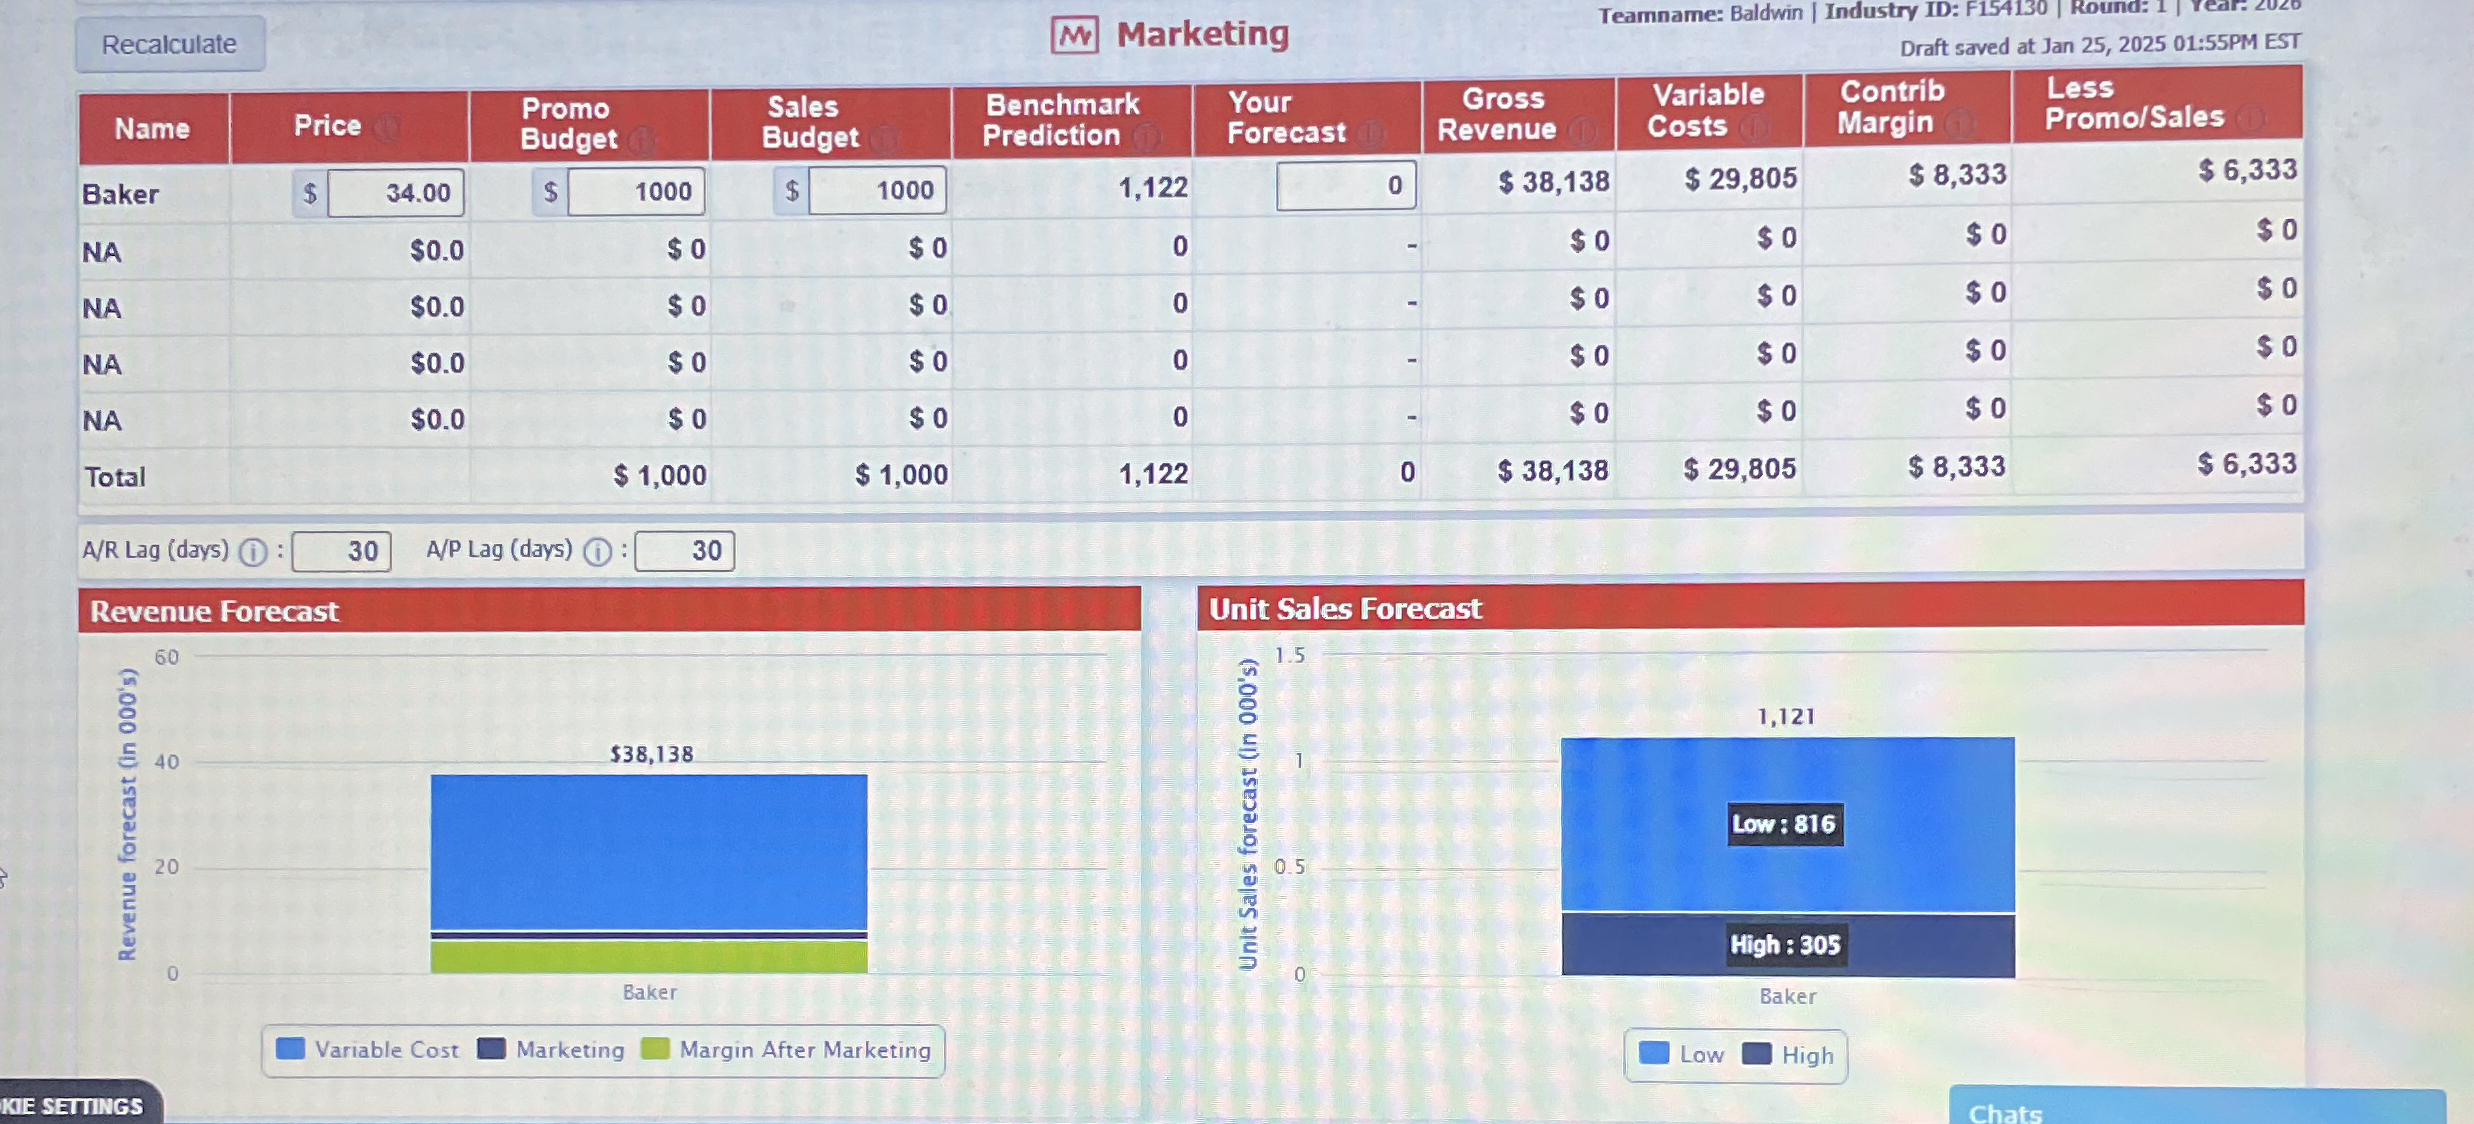Click the Marketing M icon in the header
The width and height of the screenshot is (2474, 1124).
[1077, 33]
